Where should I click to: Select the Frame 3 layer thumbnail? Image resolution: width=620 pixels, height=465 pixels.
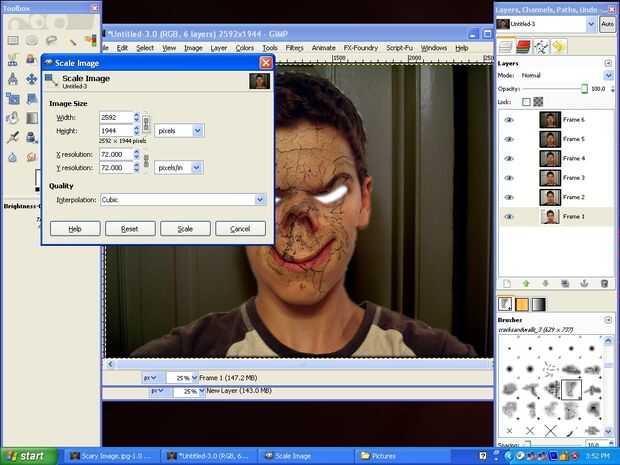click(x=550, y=178)
